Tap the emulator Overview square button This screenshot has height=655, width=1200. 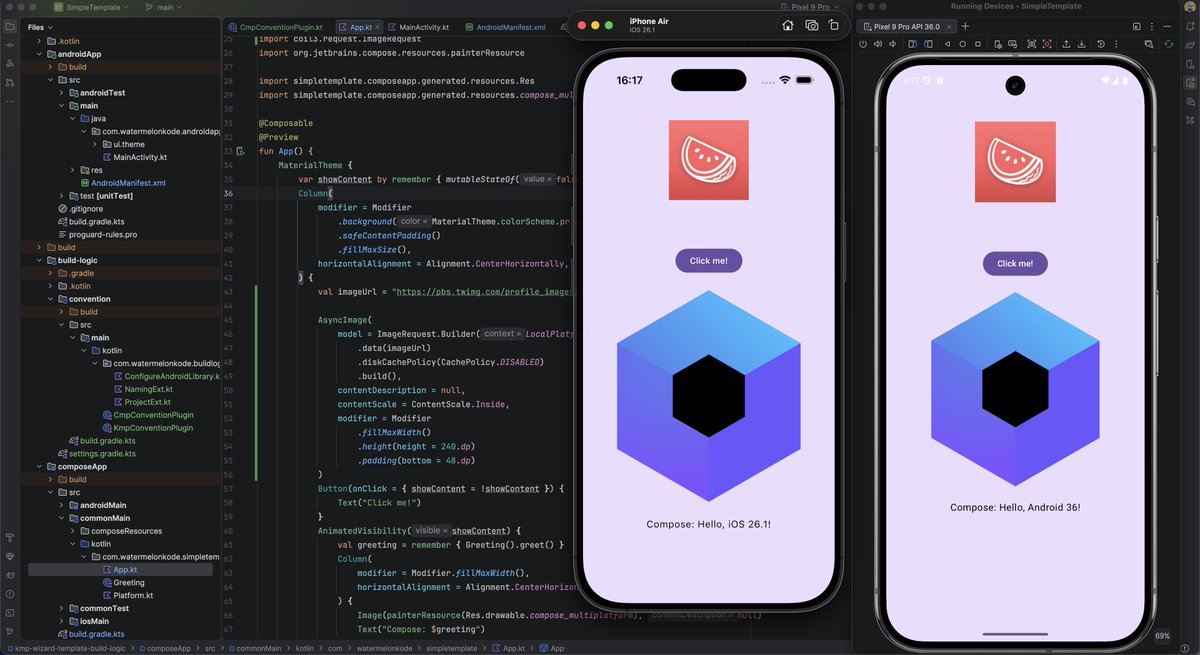point(978,44)
